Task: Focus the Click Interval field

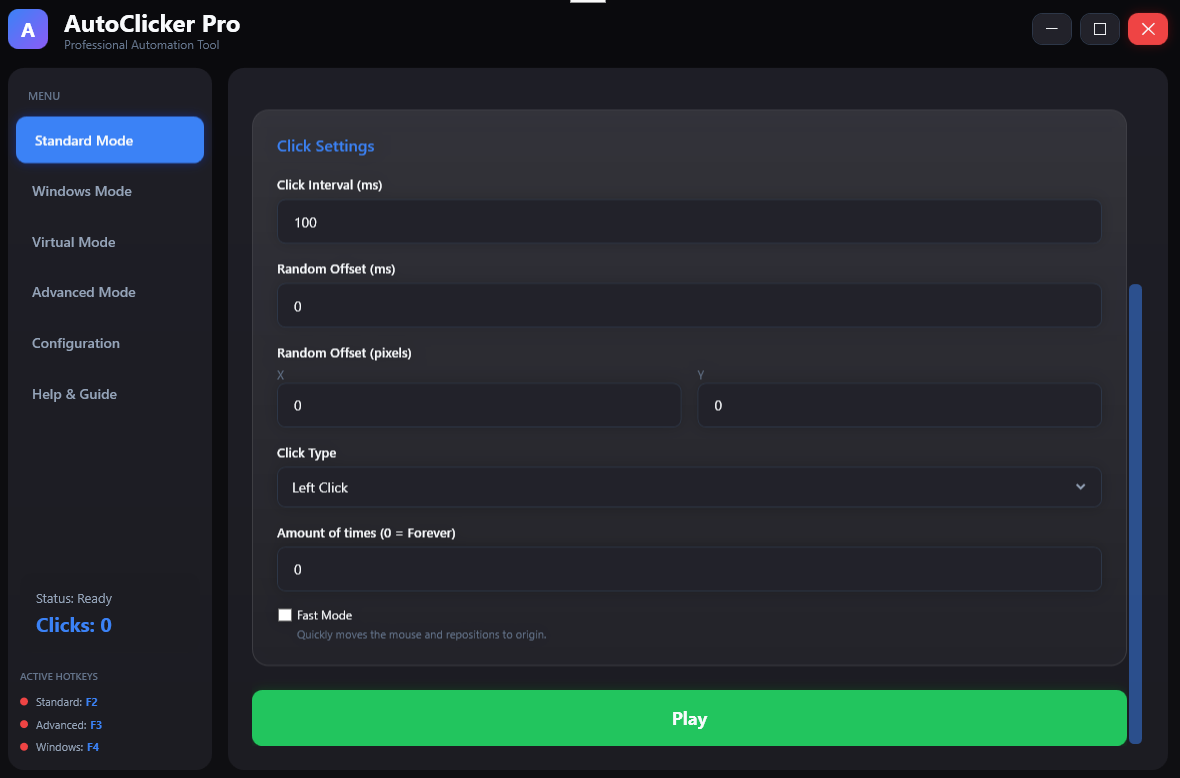Action: 689,221
